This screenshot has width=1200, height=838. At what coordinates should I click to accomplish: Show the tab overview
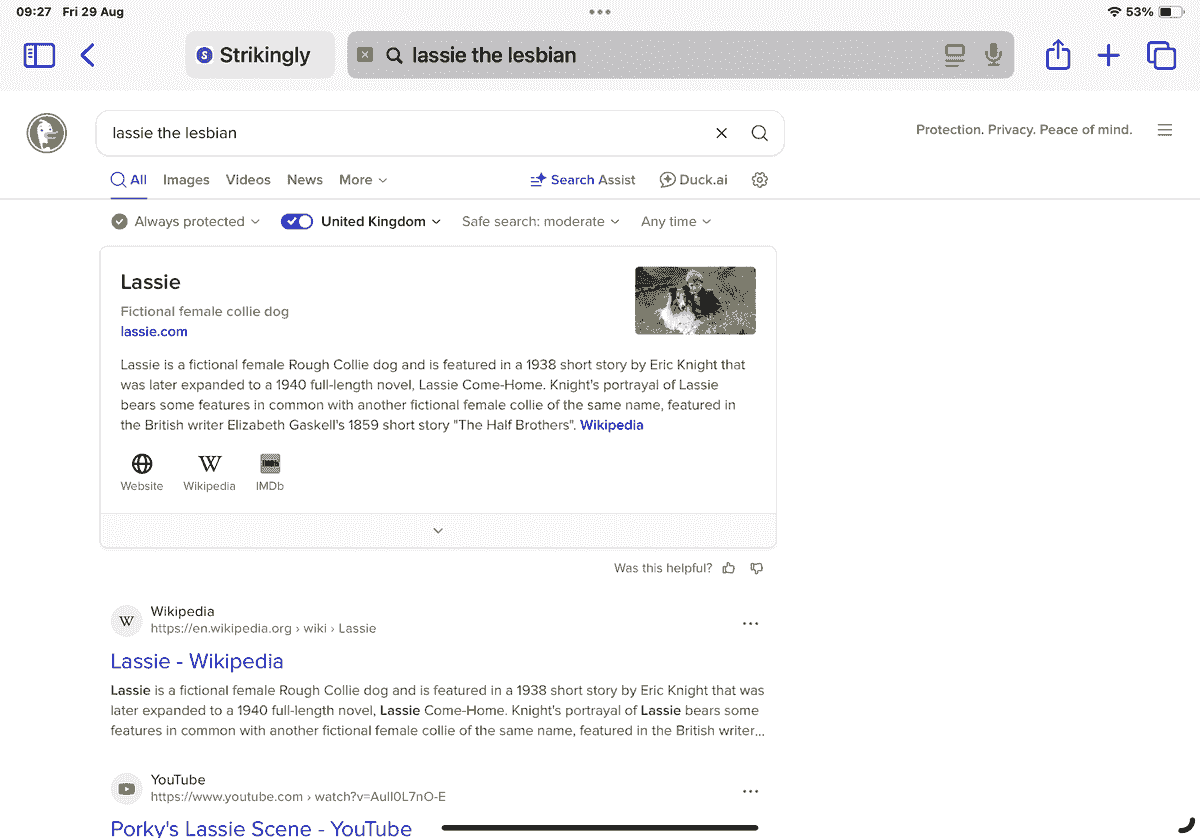pyautogui.click(x=1161, y=55)
